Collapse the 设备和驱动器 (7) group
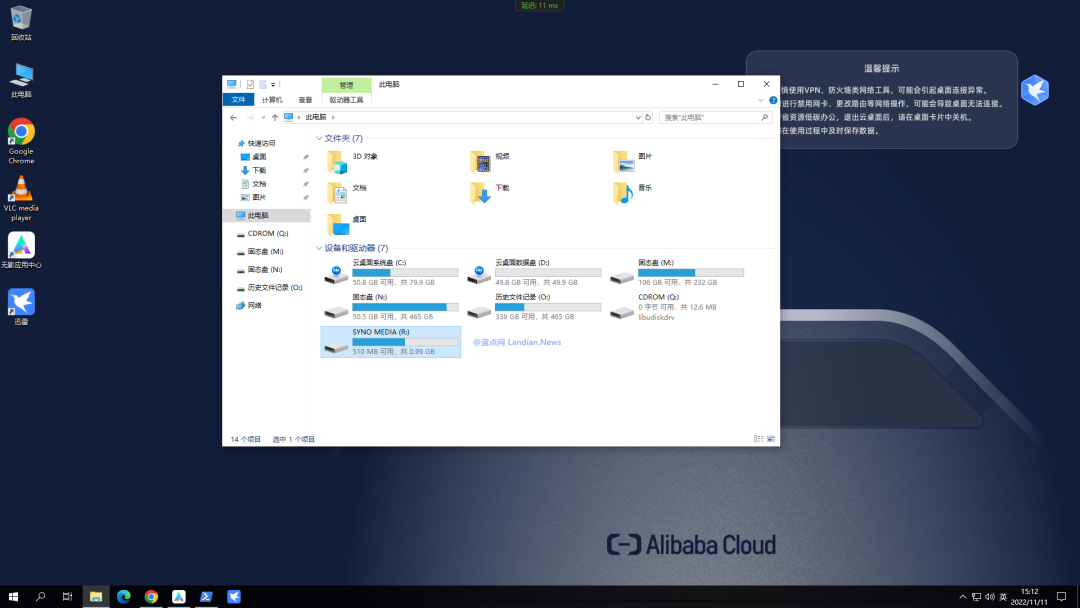The width and height of the screenshot is (1080, 608). (x=319, y=248)
